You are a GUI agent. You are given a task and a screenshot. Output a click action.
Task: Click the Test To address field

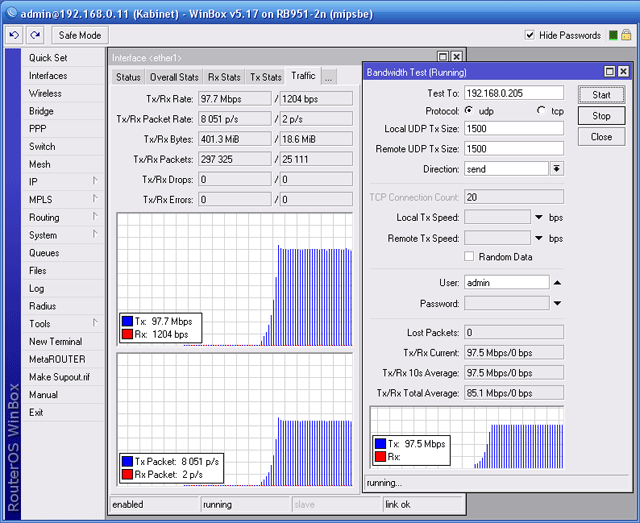514,93
